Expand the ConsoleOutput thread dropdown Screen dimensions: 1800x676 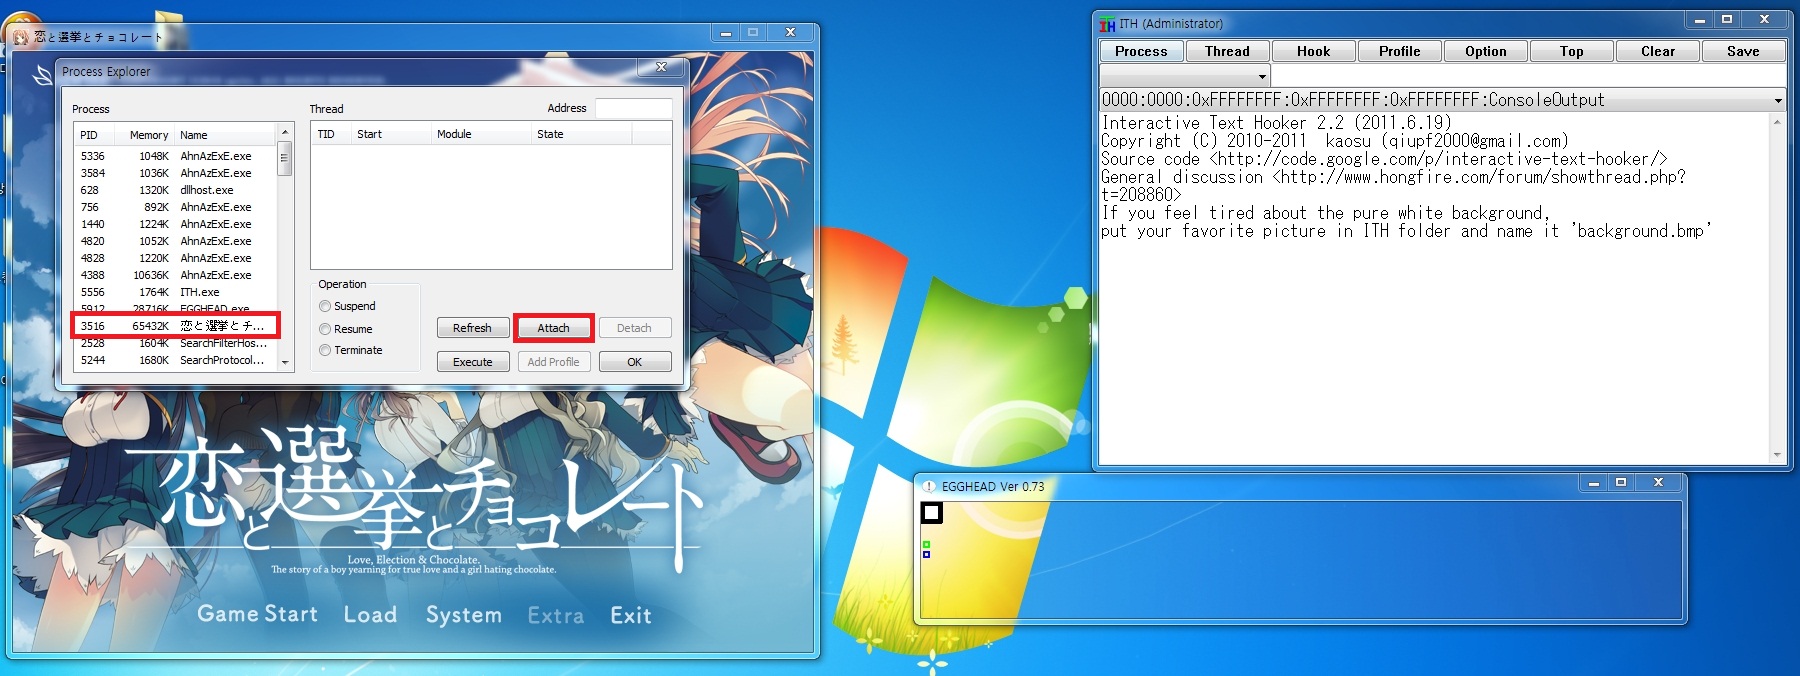coord(1777,100)
